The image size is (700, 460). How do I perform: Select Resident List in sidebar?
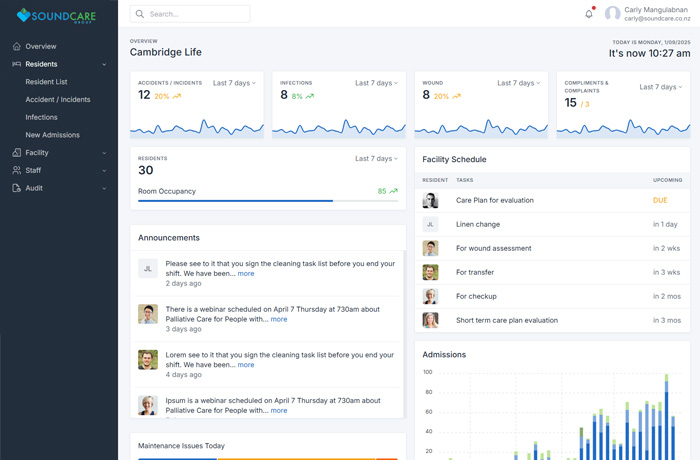pyautogui.click(x=47, y=82)
